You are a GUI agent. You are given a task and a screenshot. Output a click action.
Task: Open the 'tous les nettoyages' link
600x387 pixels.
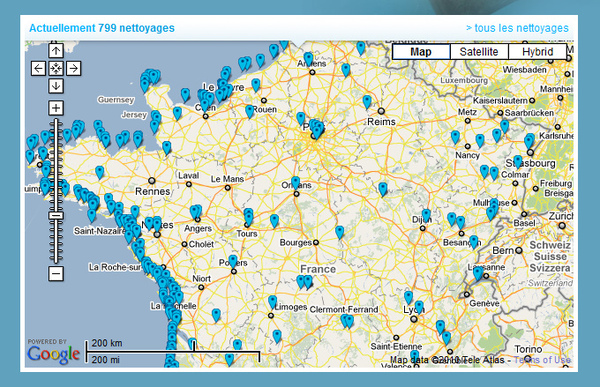tap(517, 28)
